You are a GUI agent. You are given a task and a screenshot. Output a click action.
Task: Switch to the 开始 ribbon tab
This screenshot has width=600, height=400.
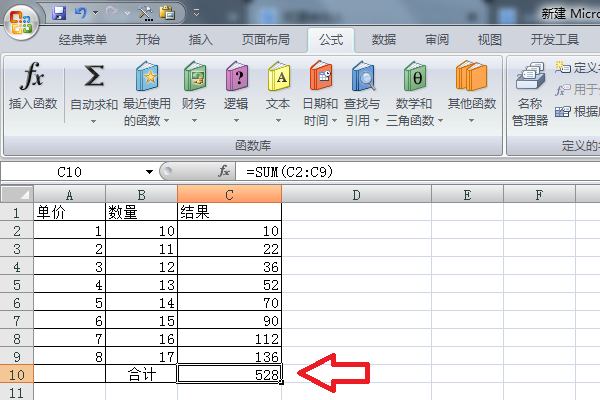coord(147,40)
